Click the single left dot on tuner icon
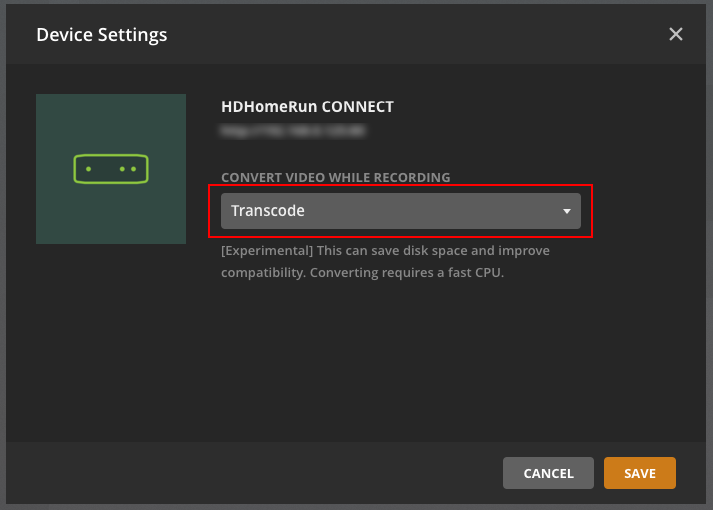This screenshot has height=510, width=713. pyautogui.click(x=89, y=169)
